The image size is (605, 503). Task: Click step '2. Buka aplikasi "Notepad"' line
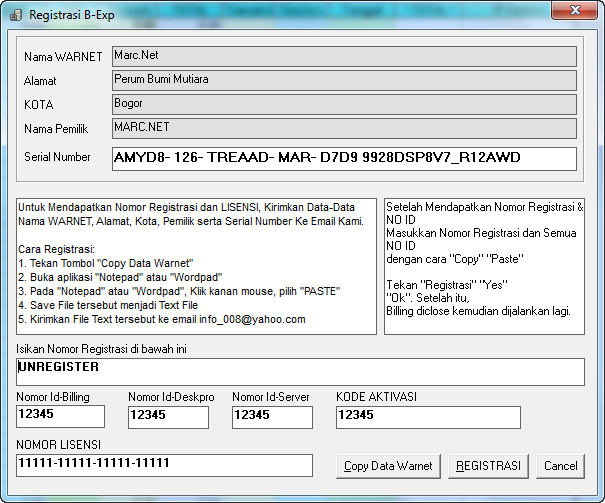coord(120,277)
